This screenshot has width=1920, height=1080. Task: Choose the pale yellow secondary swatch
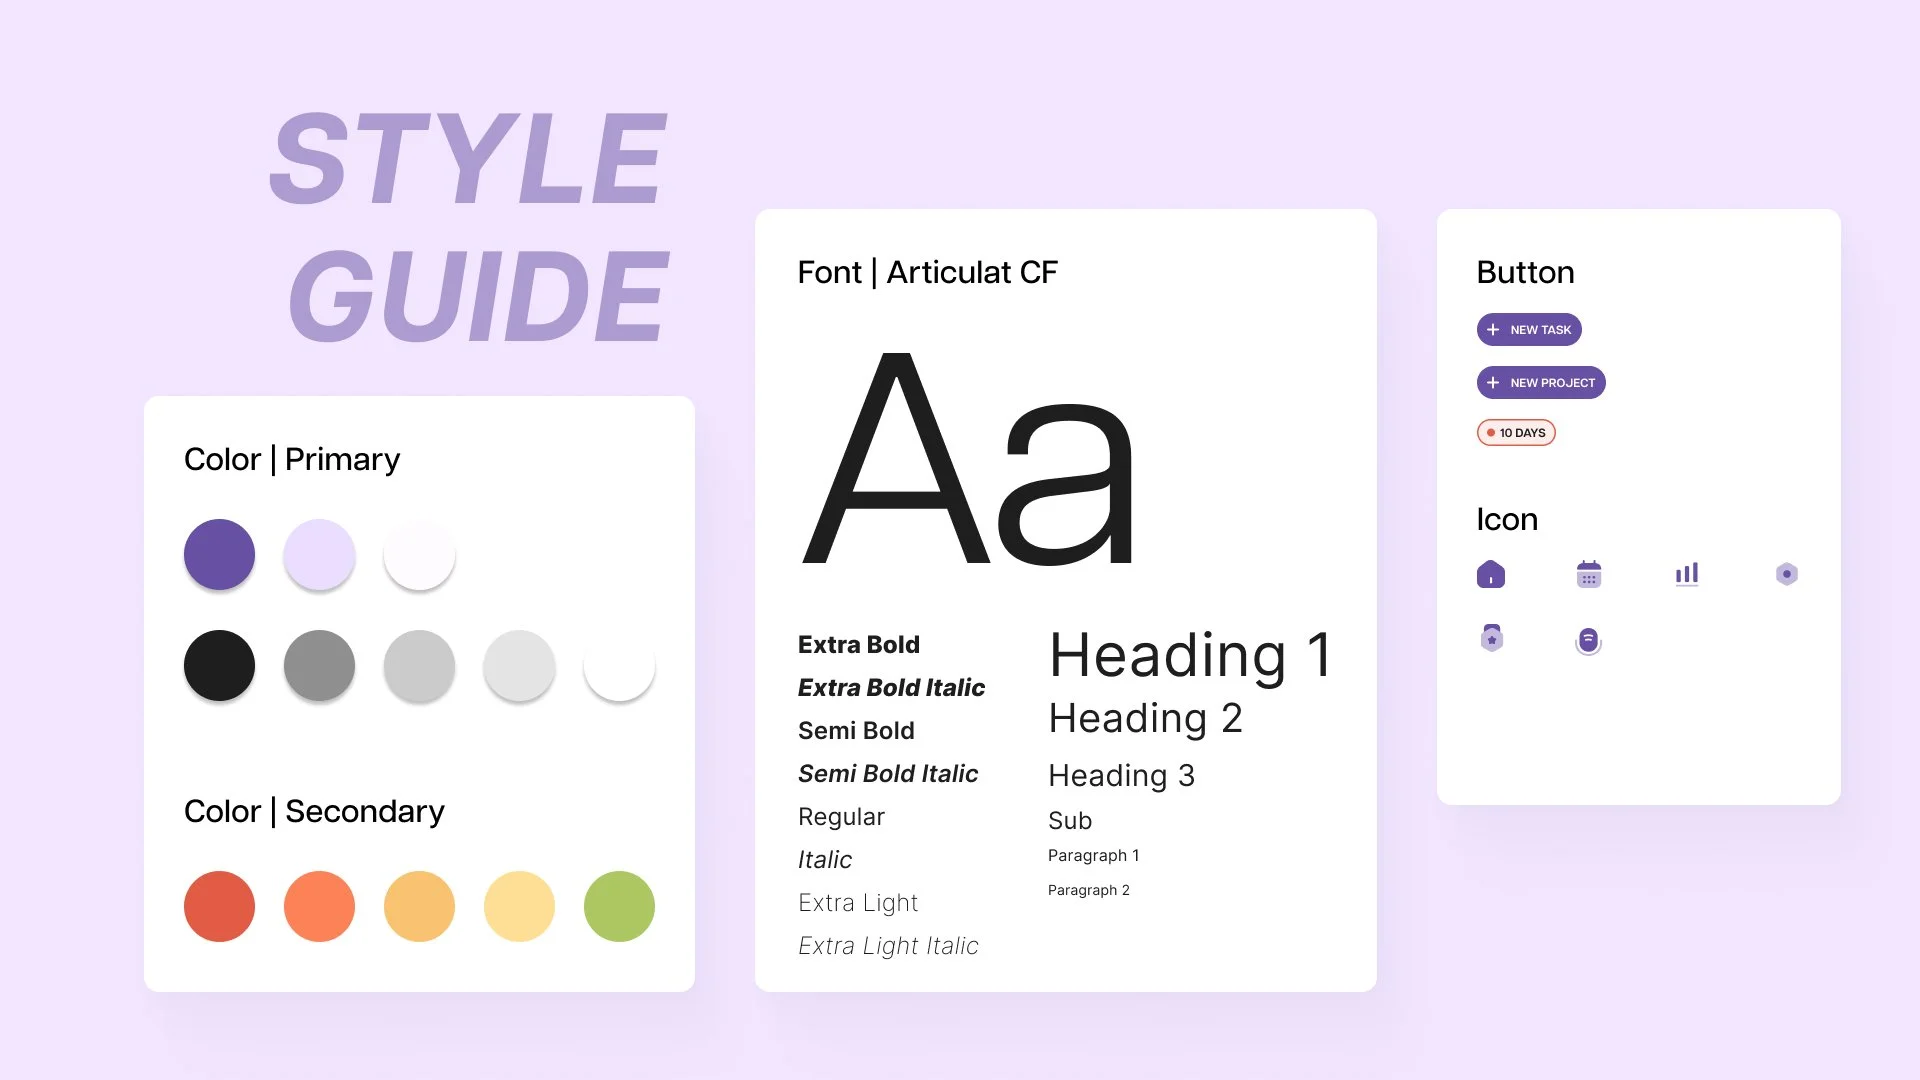[x=519, y=906]
